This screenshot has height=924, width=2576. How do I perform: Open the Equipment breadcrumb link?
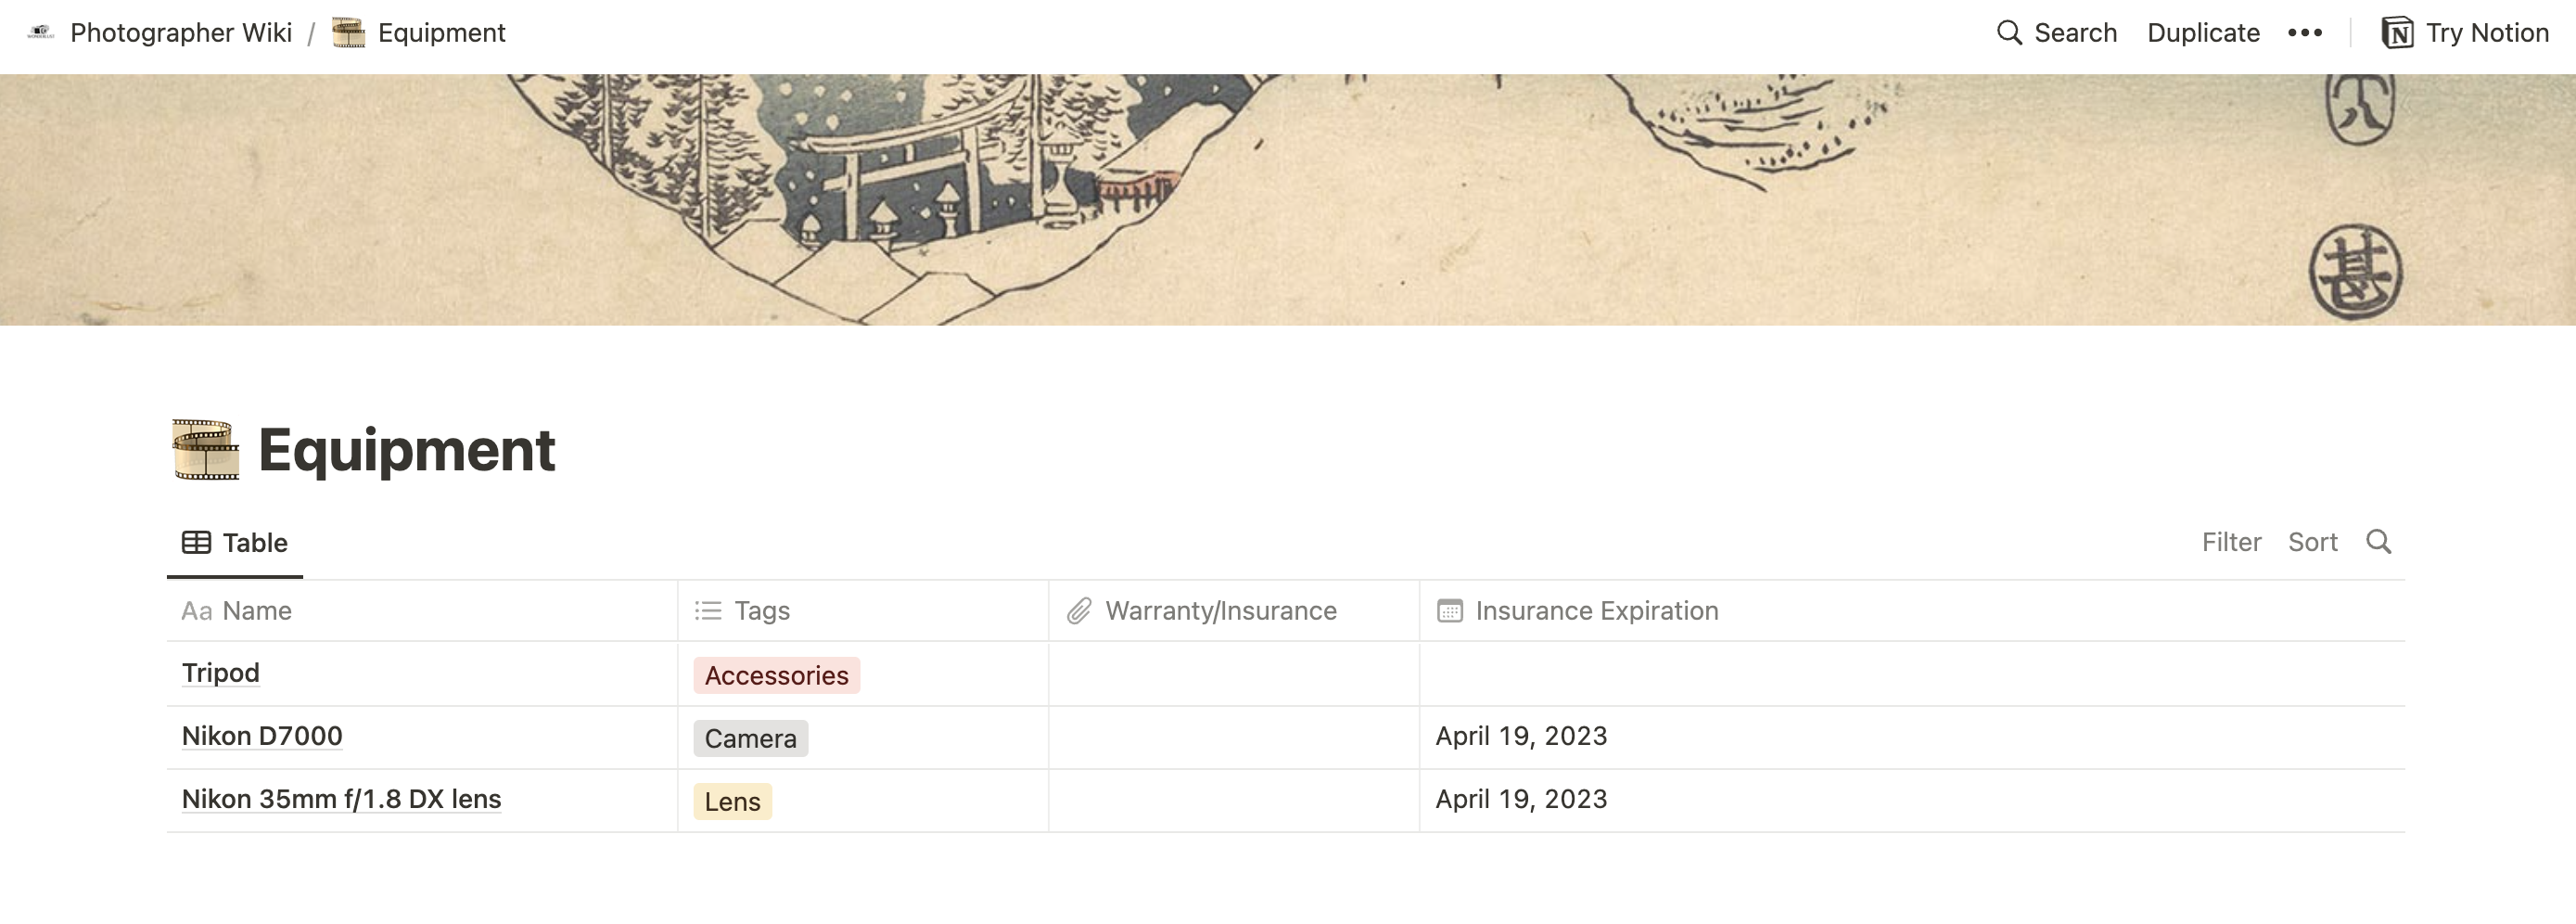click(x=441, y=33)
